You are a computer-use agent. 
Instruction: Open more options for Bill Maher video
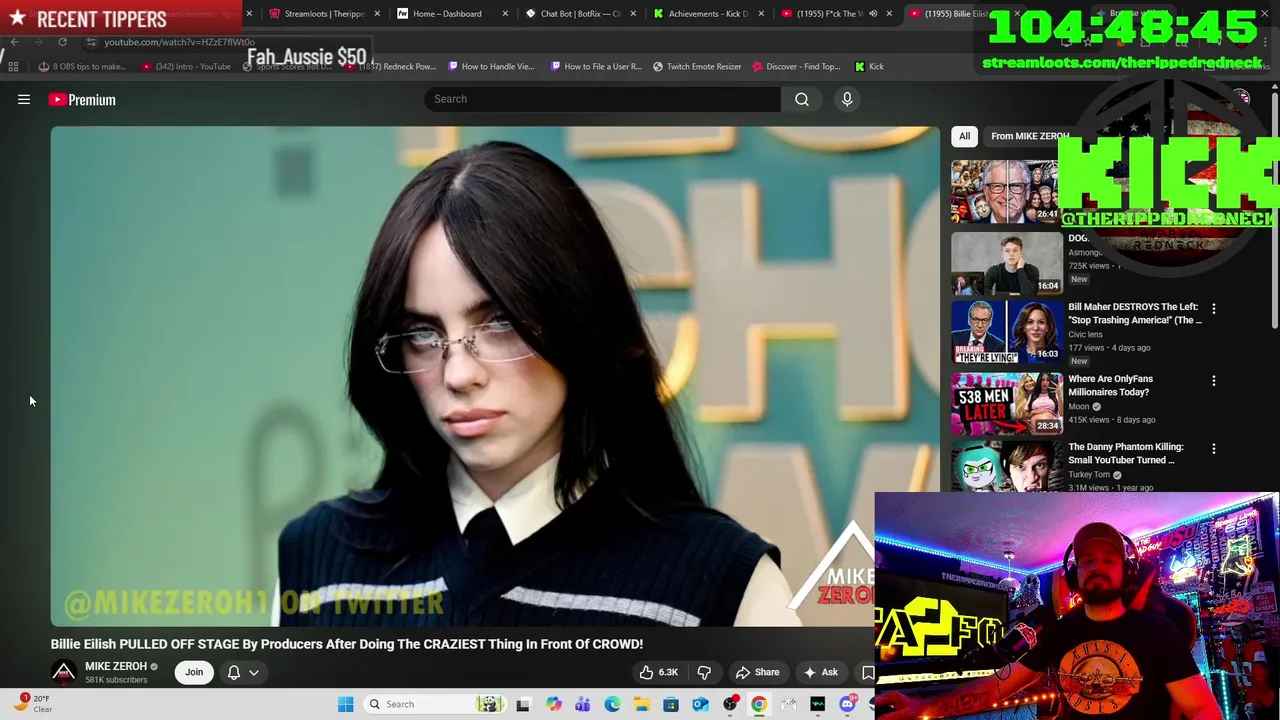[x=1214, y=309]
